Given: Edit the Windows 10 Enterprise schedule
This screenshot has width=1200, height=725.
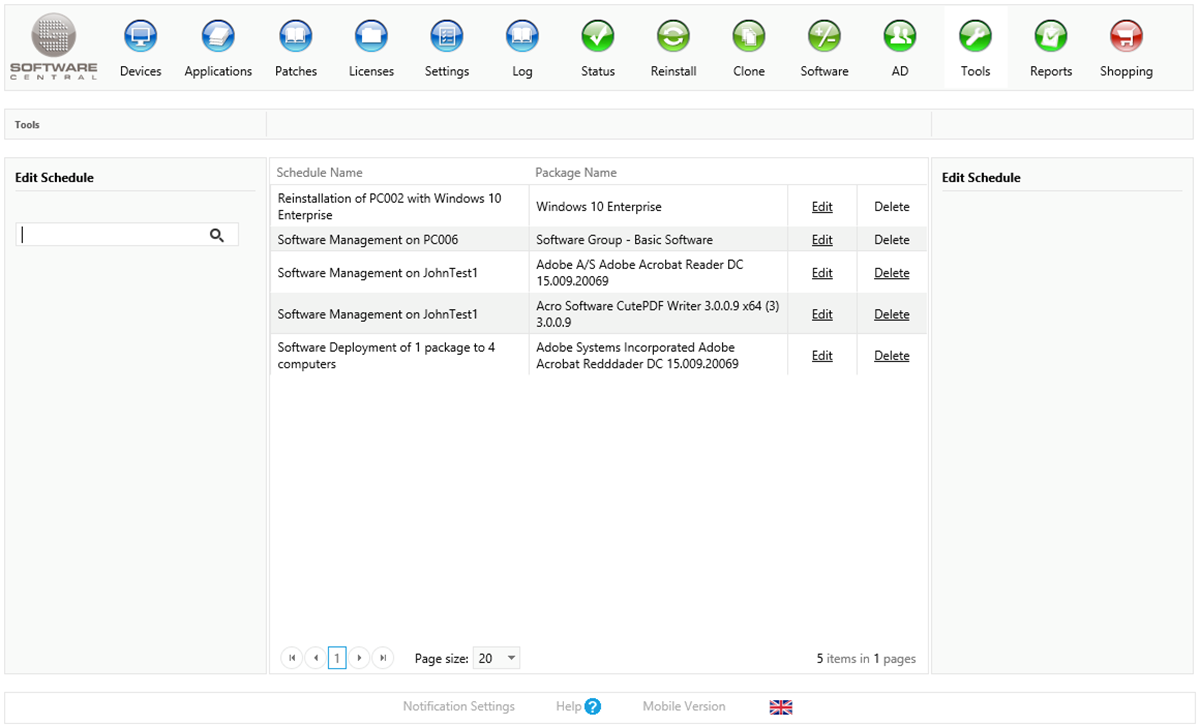Looking at the screenshot, I should 822,207.
